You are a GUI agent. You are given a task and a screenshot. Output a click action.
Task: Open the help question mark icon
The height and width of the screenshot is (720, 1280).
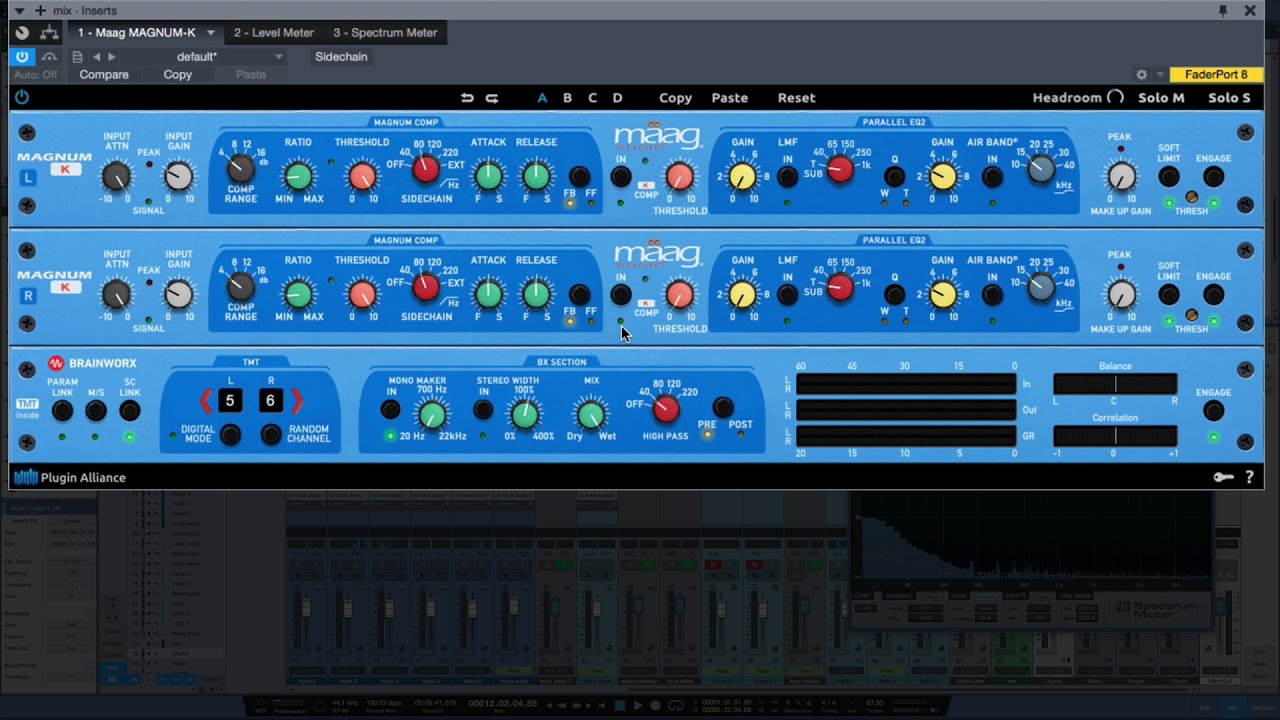pos(1249,478)
